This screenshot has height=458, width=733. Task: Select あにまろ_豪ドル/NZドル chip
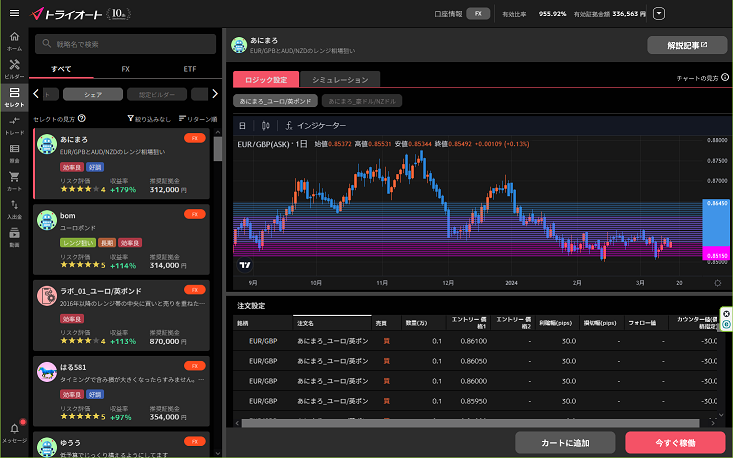[x=362, y=100]
